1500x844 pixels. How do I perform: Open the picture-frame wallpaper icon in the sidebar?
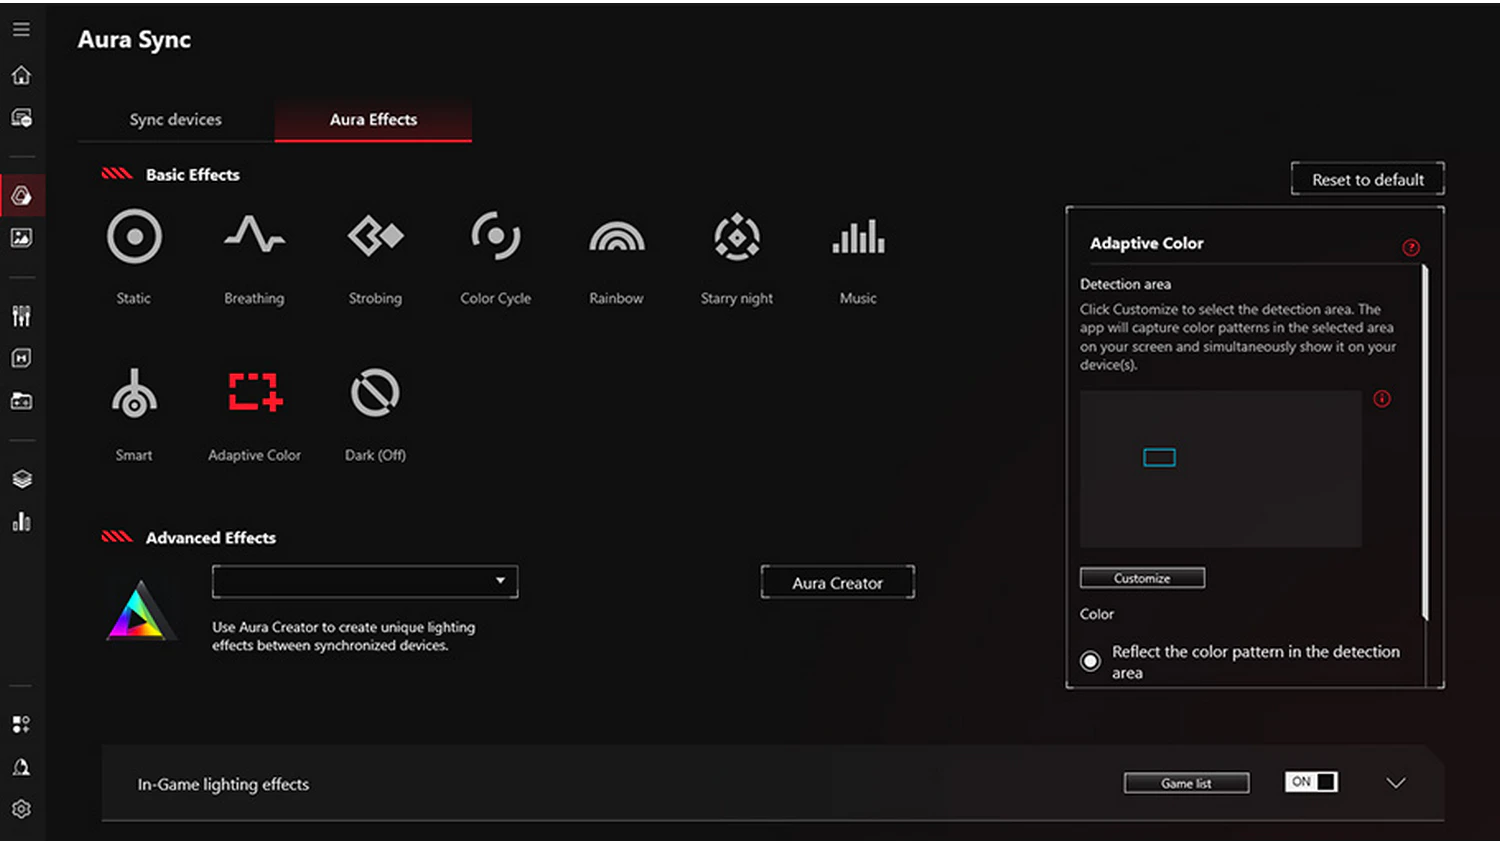(21, 238)
